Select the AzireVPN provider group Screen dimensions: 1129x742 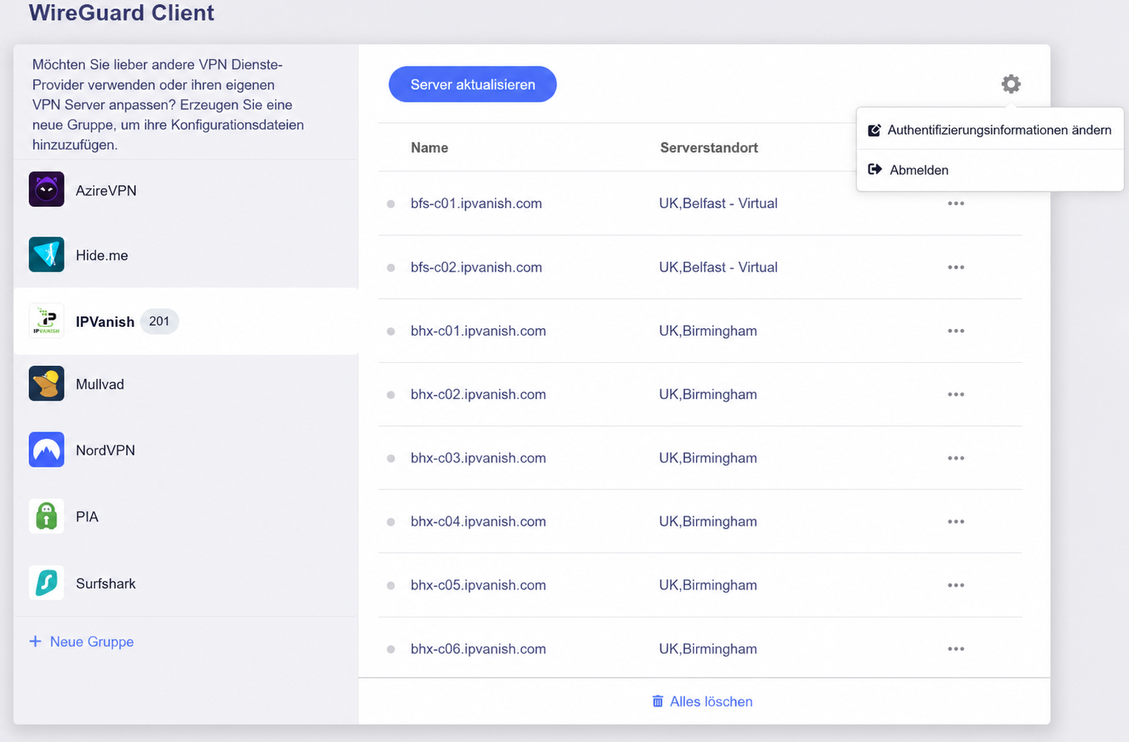(x=186, y=190)
